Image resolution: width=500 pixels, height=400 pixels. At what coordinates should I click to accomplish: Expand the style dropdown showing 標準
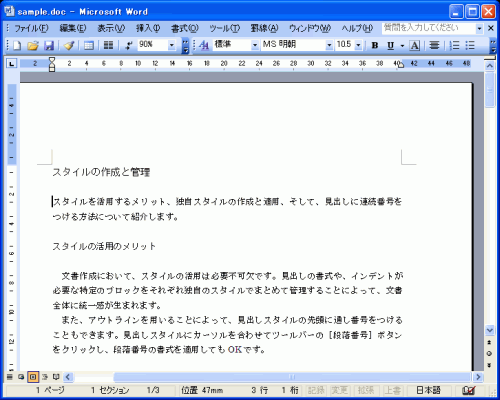[255, 45]
